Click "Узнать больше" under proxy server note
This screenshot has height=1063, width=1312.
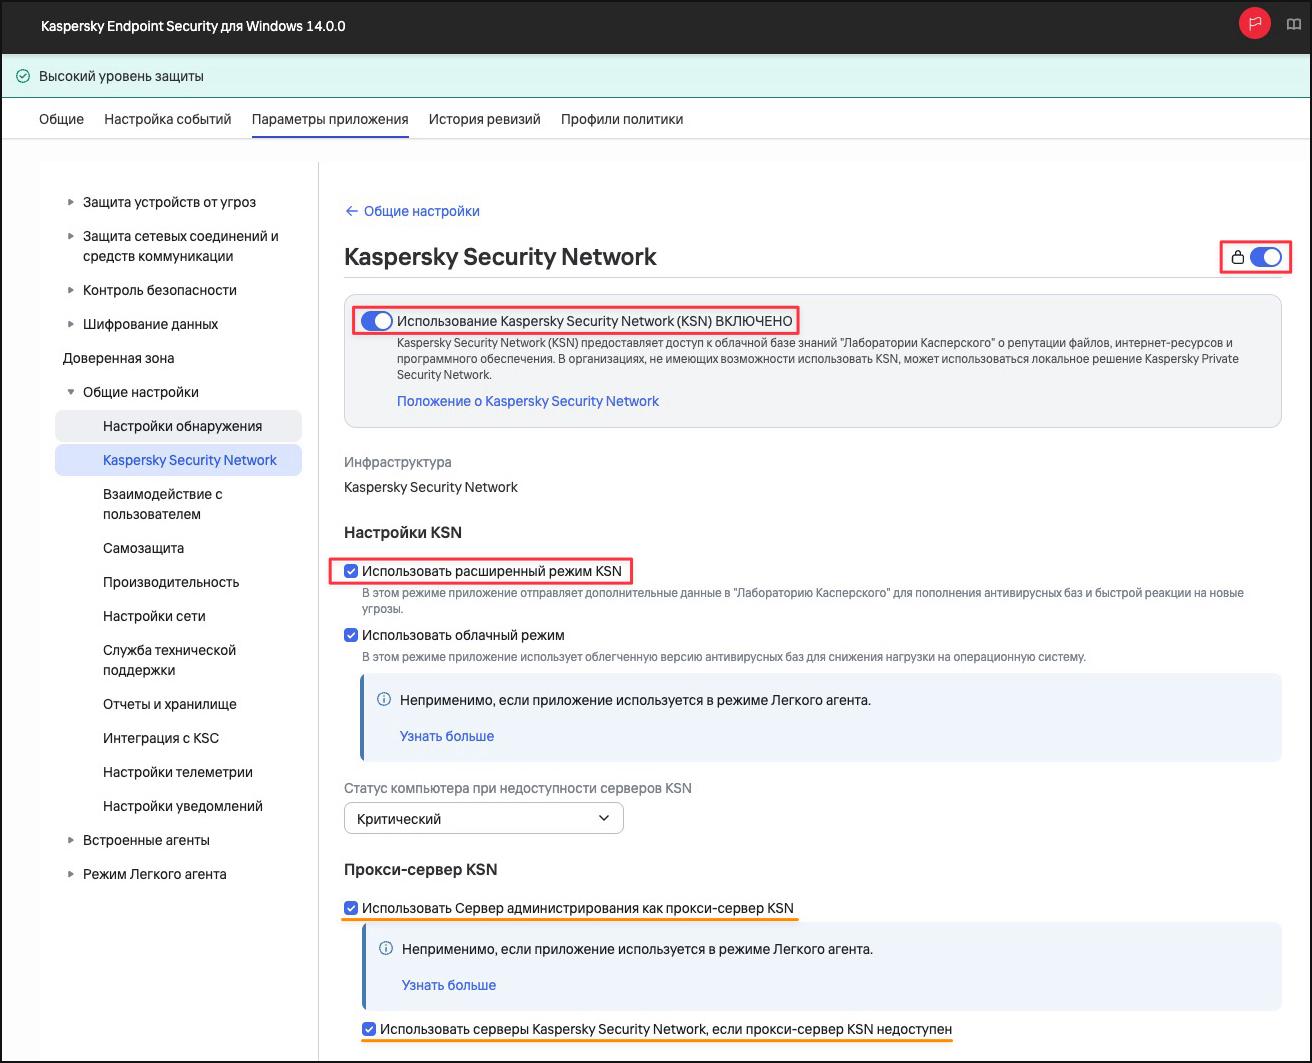[x=449, y=985]
